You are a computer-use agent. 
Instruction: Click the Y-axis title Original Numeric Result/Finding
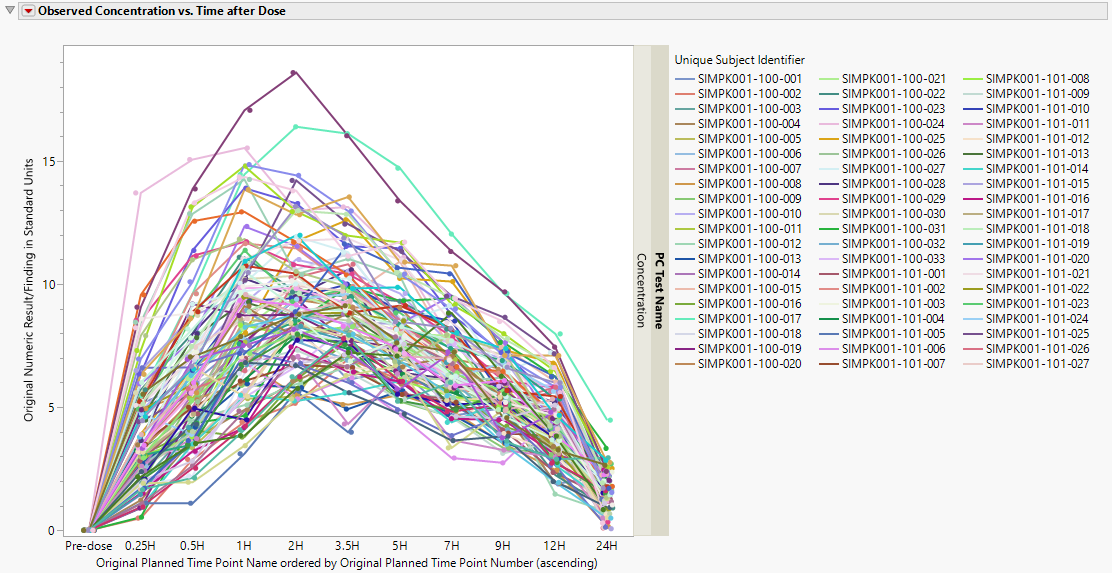30,291
